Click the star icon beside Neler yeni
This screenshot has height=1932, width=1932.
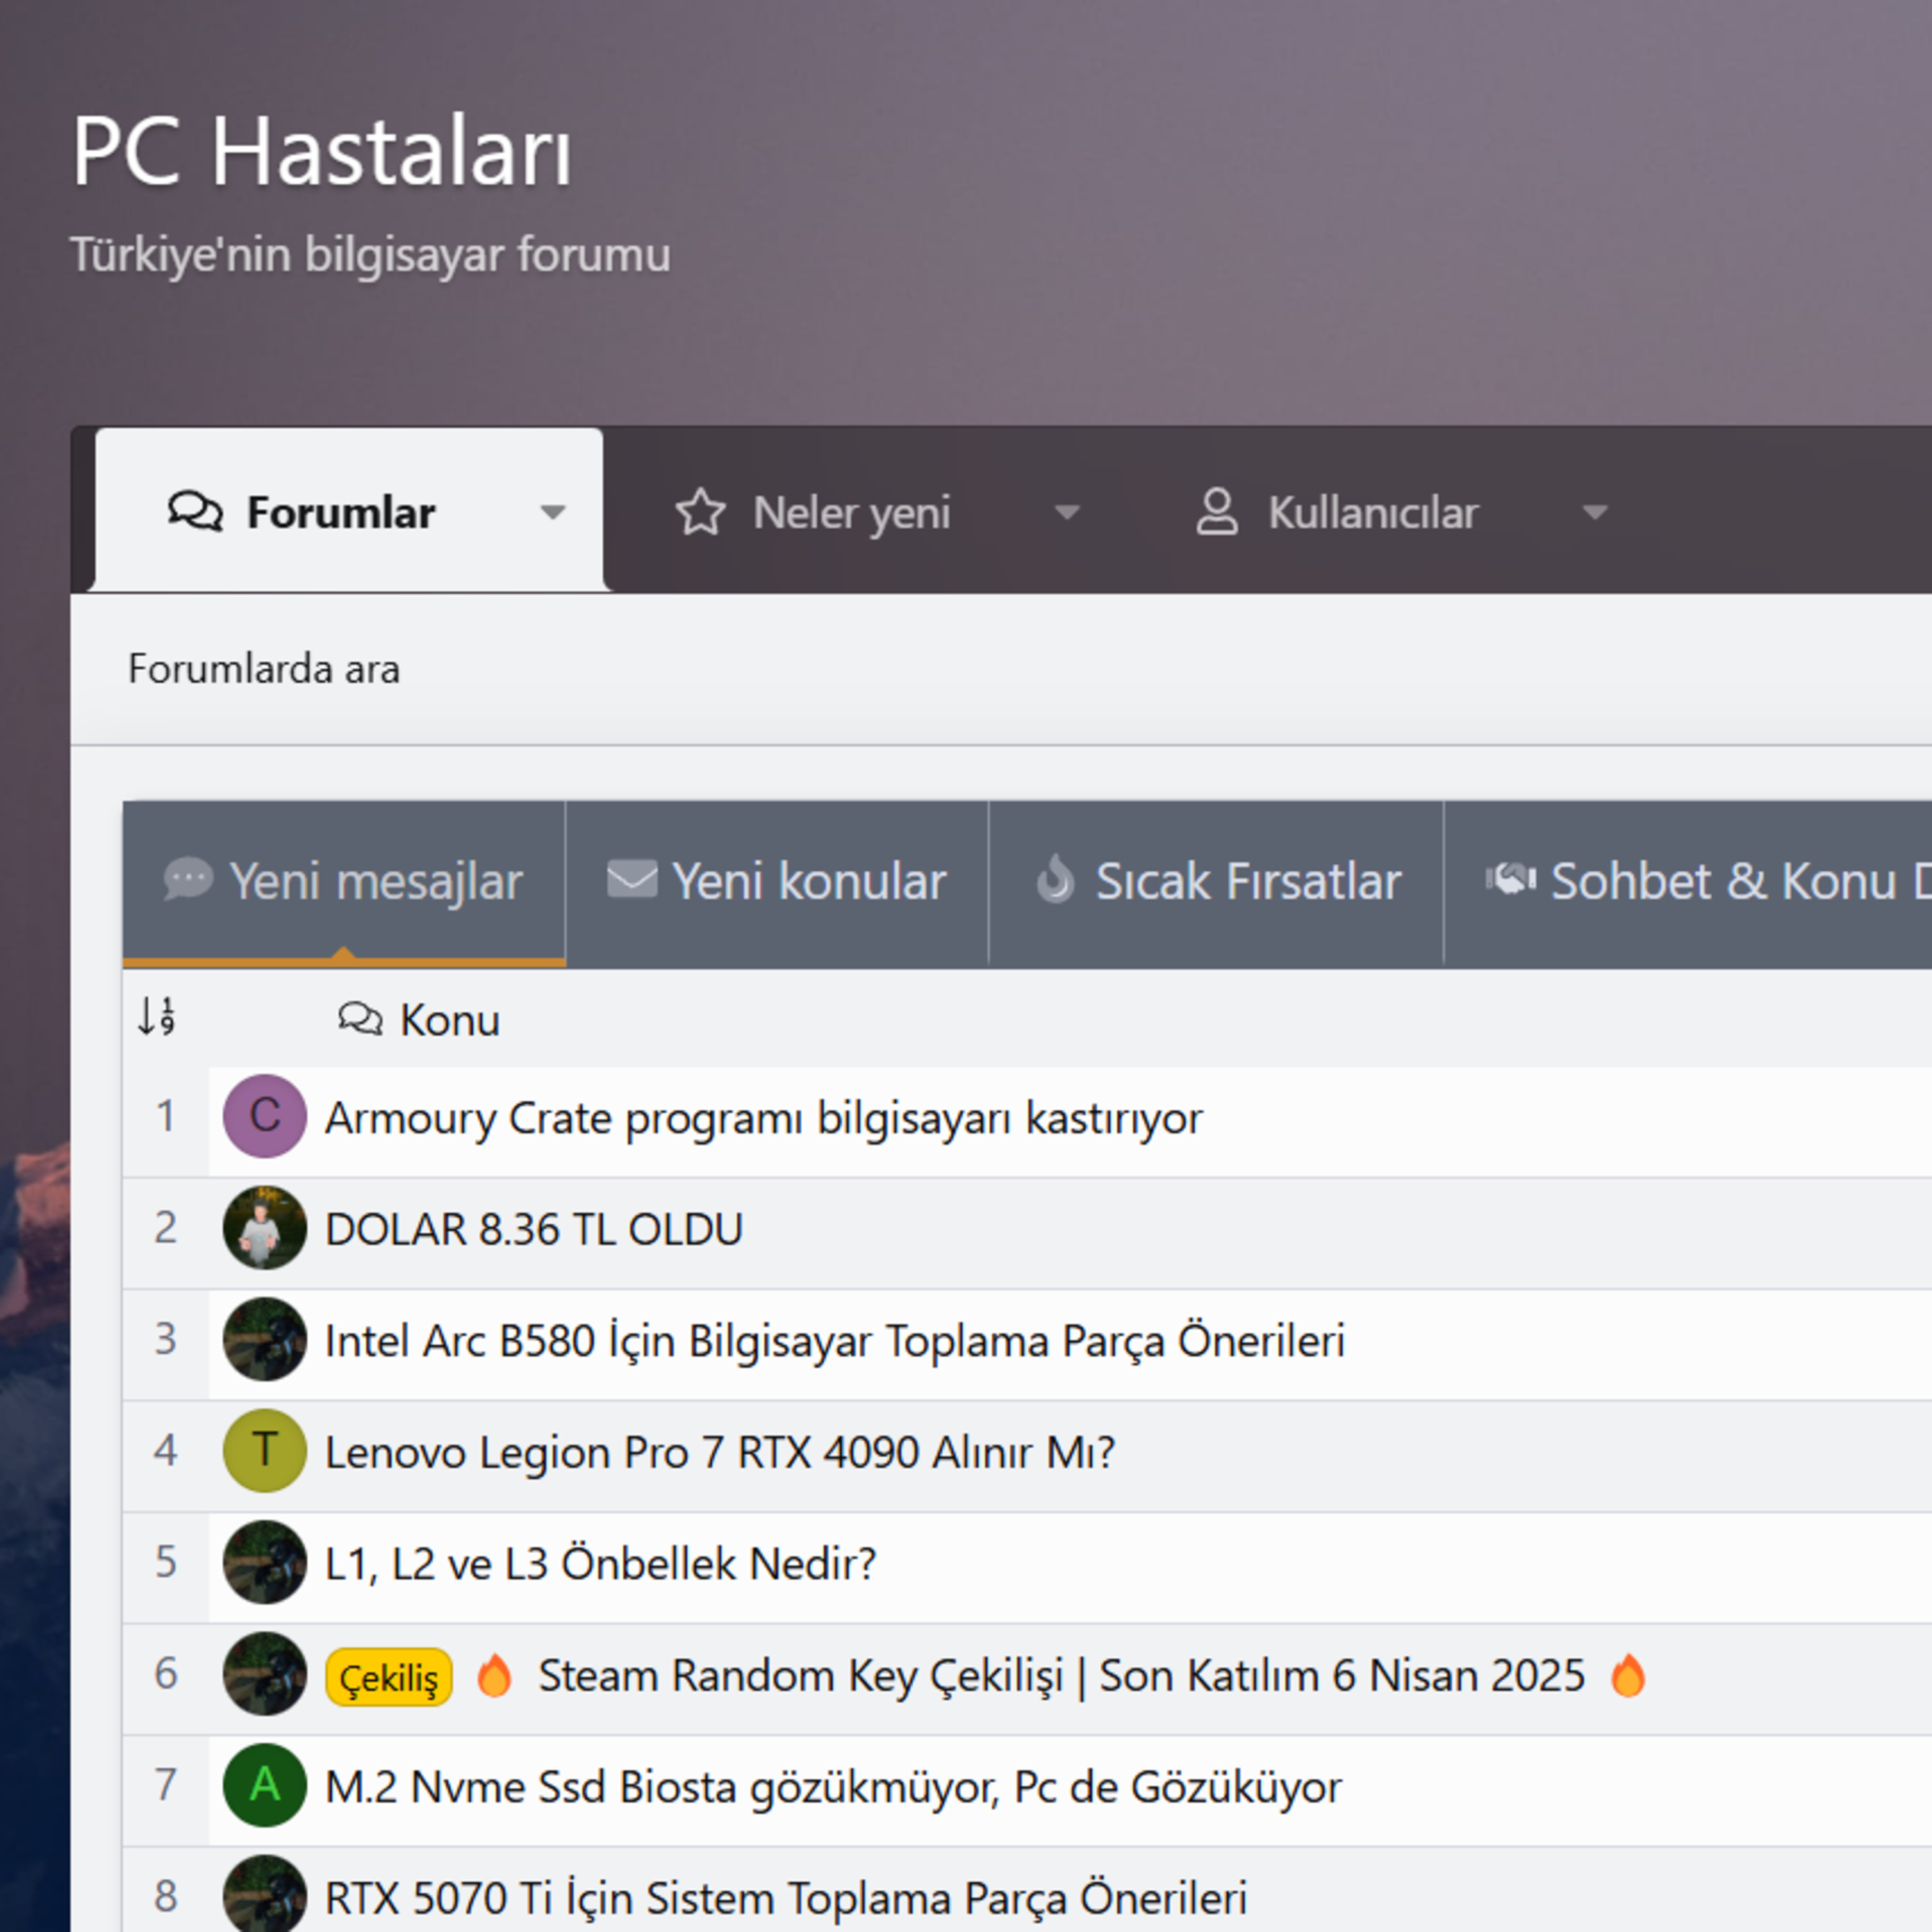(x=700, y=512)
